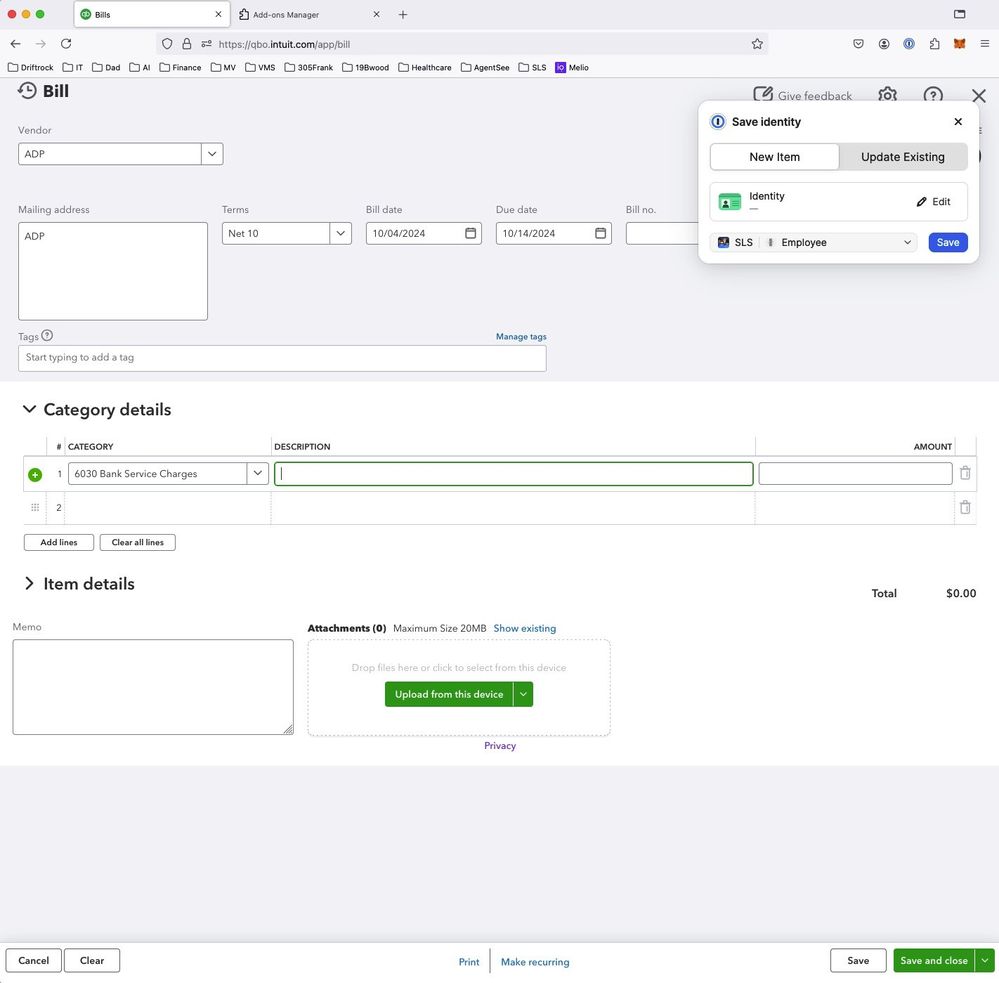Image resolution: width=999 pixels, height=983 pixels.
Task: Bookmark this page with star icon
Action: [757, 44]
